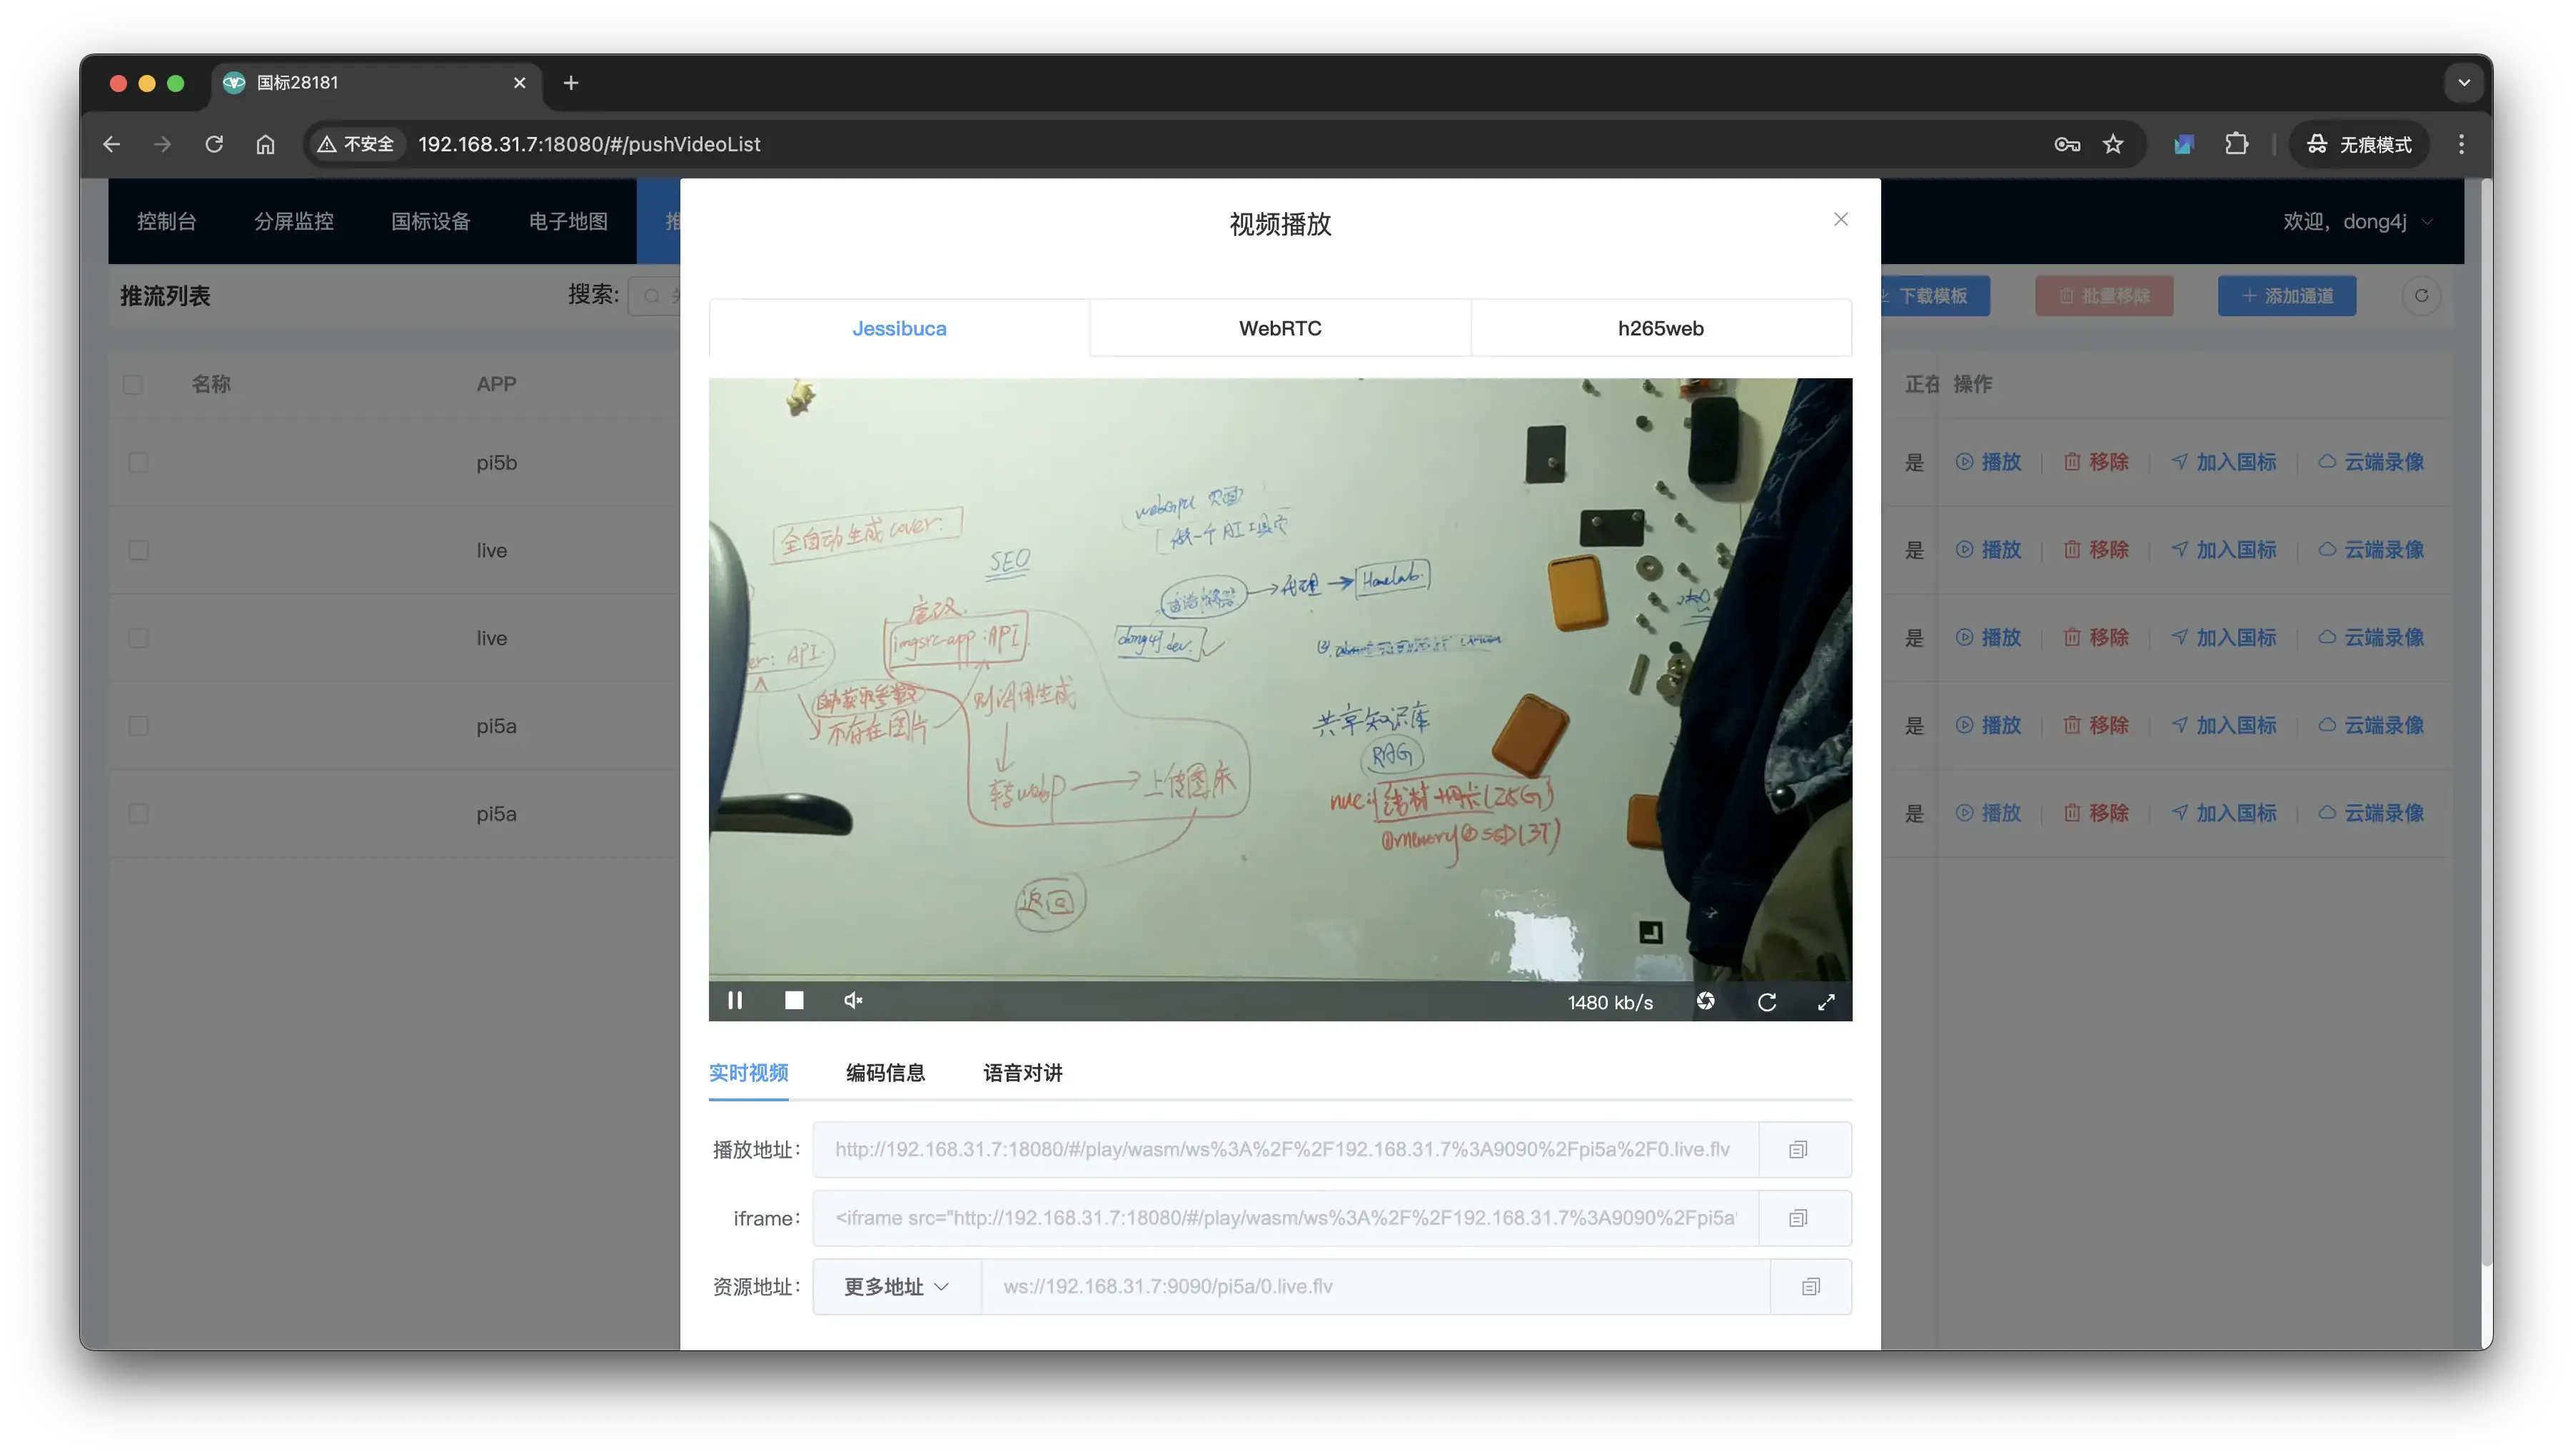Screen dimensions: 2573x1456
Task: Open the browser tab search chevron
Action: [2464, 83]
